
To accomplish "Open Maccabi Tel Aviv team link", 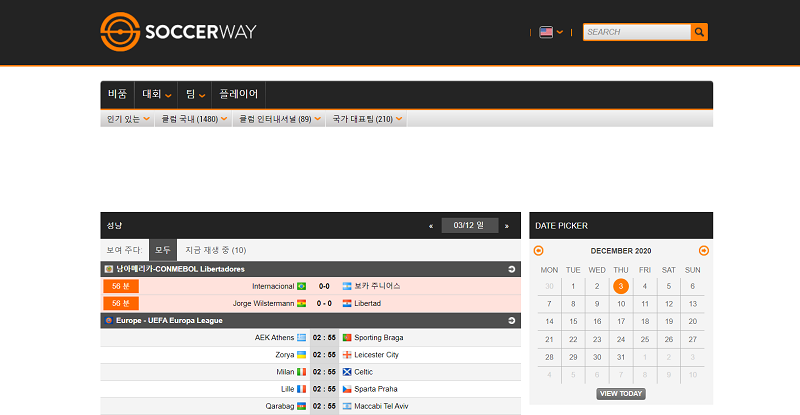I will tap(381, 406).
